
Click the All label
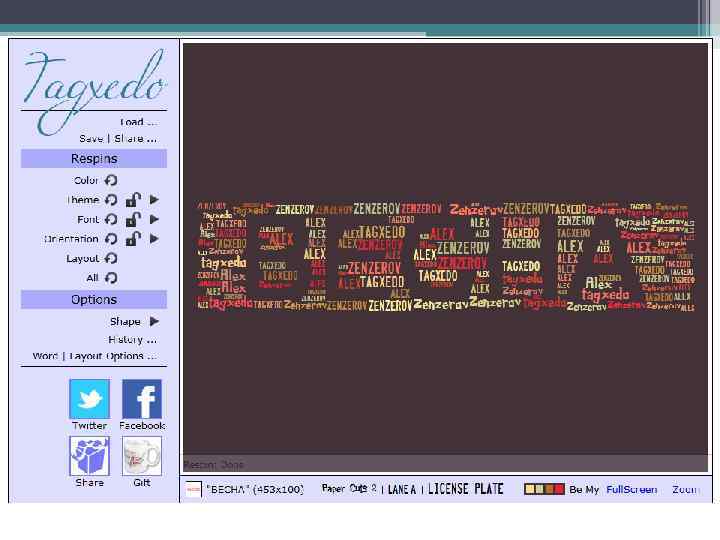(92, 278)
